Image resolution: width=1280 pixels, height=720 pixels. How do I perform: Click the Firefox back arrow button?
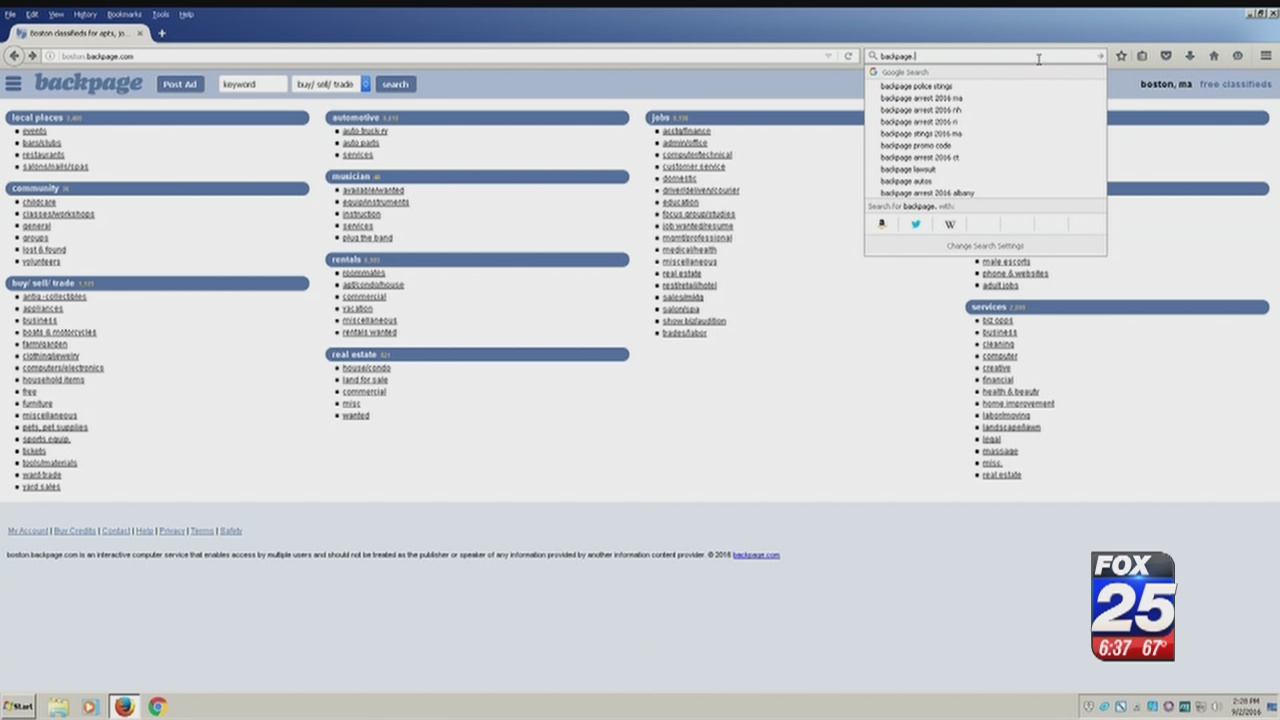14,56
